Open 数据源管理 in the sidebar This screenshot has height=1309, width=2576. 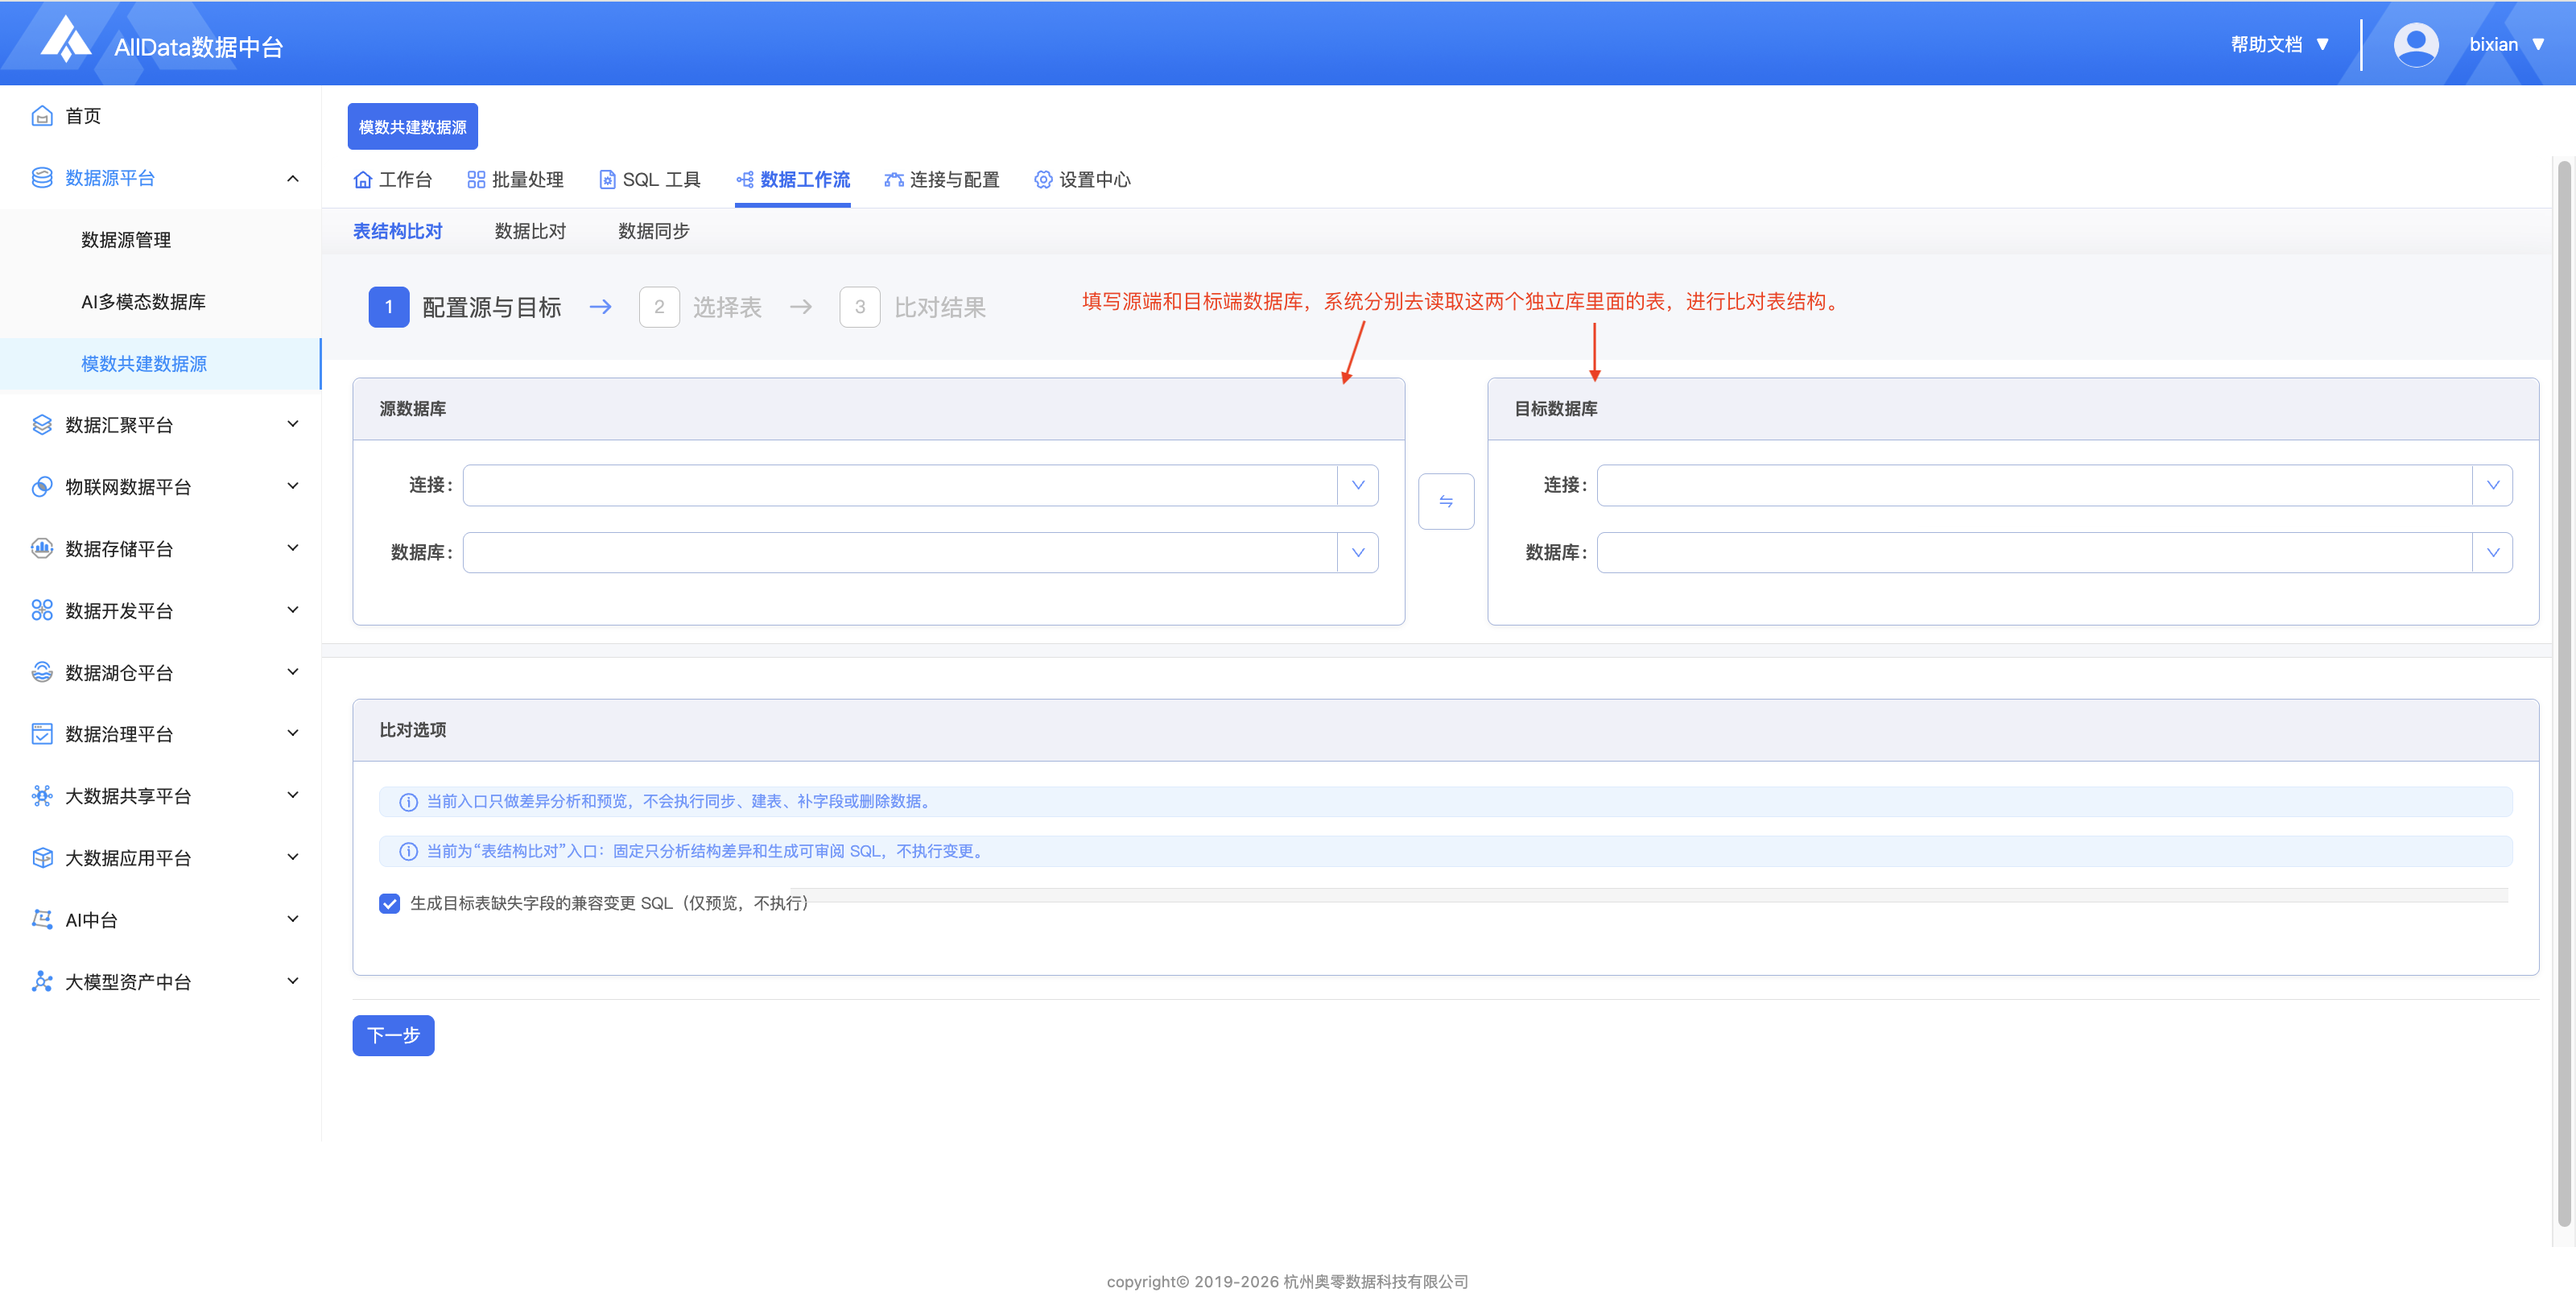pyautogui.click(x=126, y=240)
